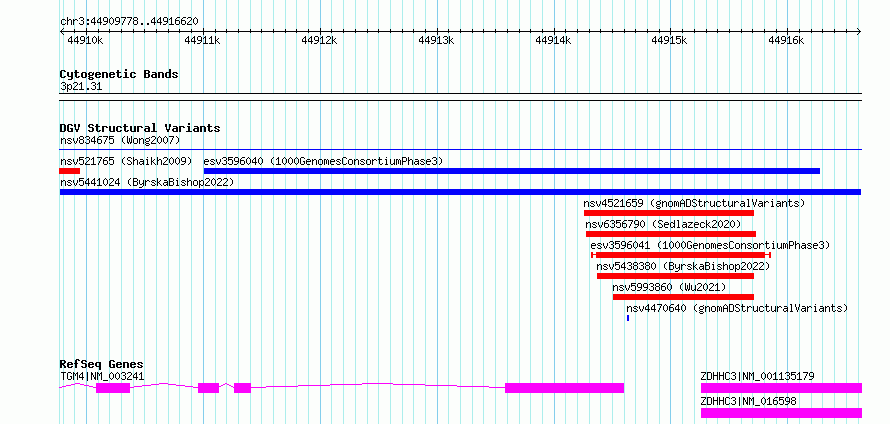890x424 pixels.
Task: Click the right arrowhead of the ruler
Action: pyautogui.click(x=859, y=31)
